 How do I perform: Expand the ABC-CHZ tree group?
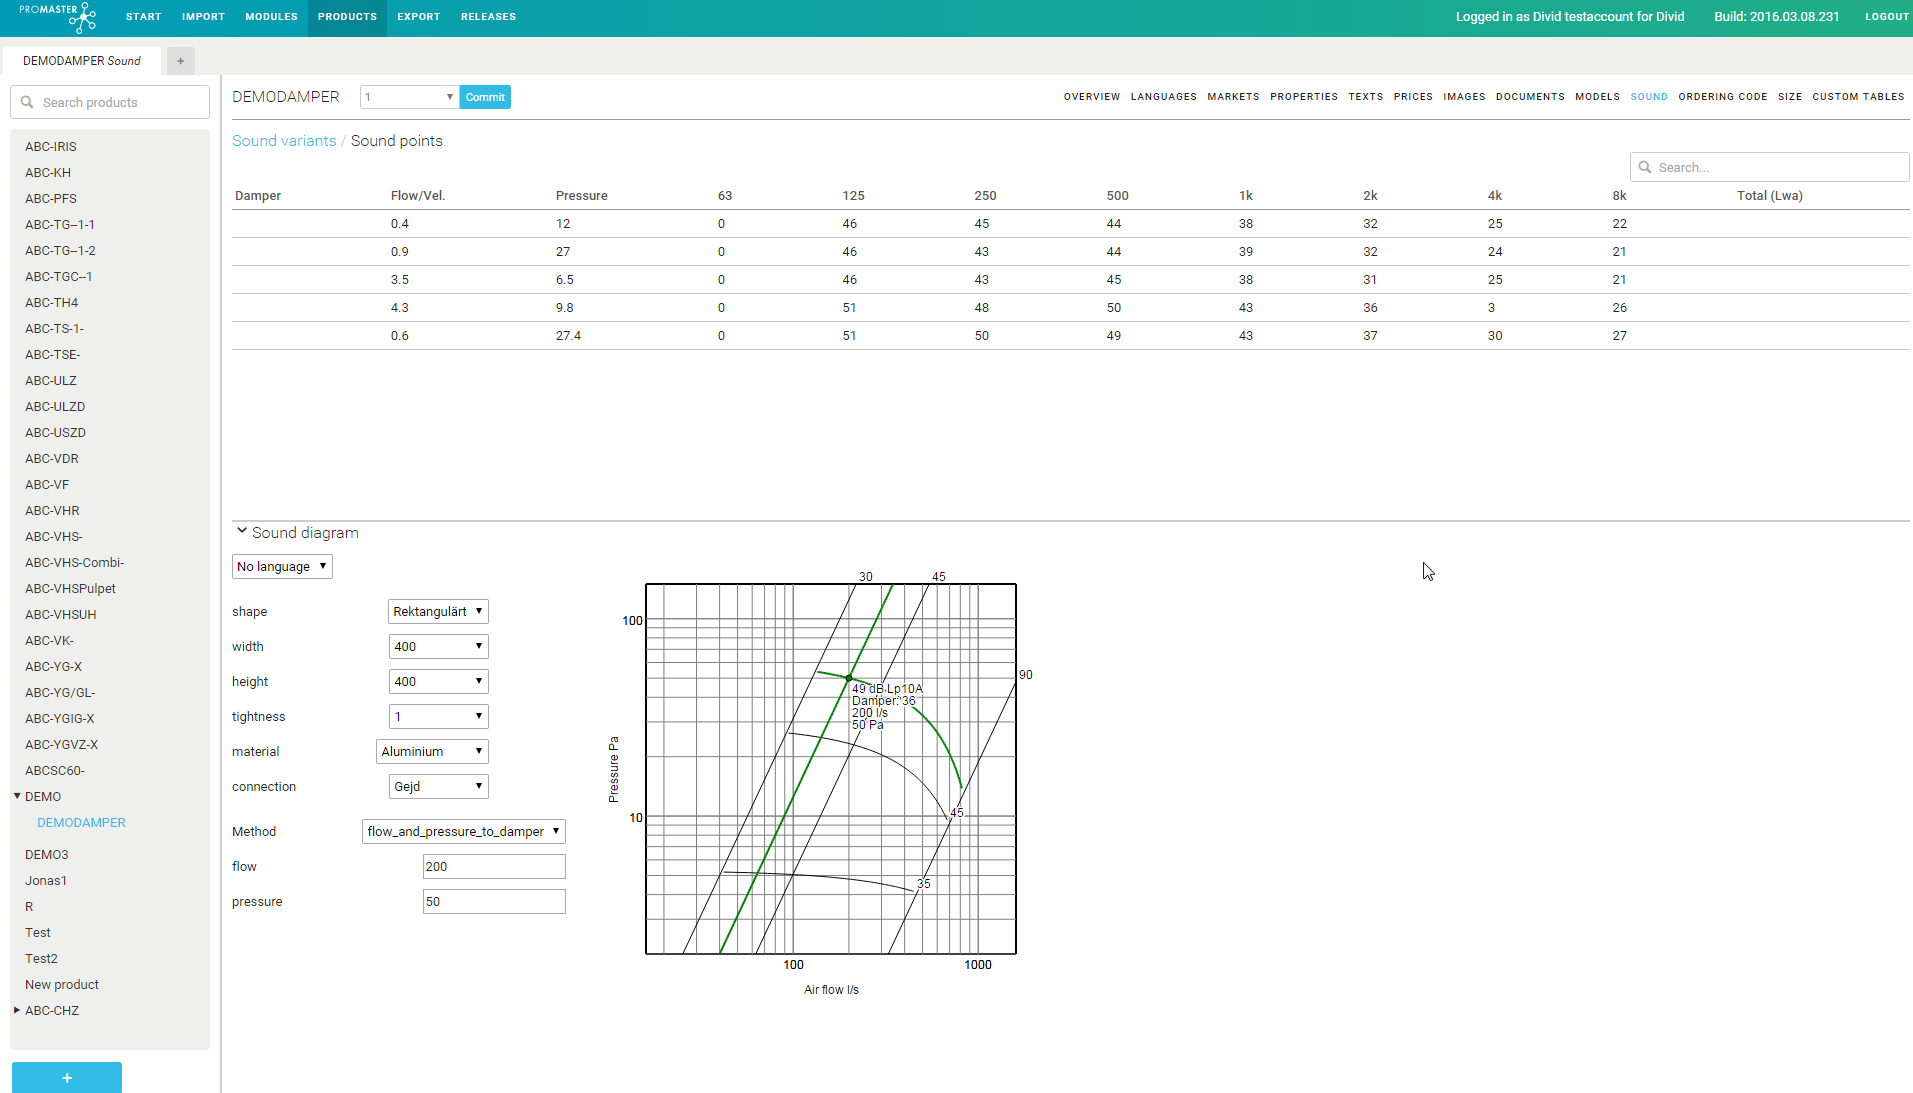click(17, 1010)
